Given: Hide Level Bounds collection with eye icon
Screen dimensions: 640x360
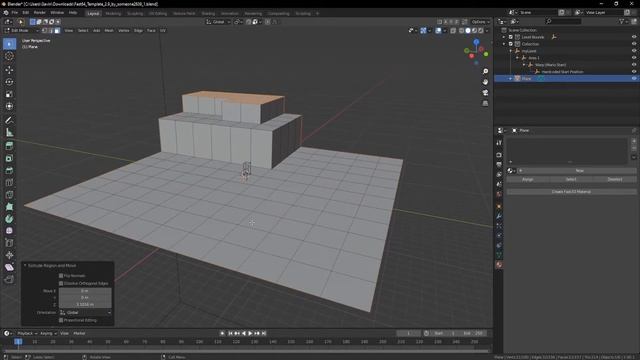Looking at the screenshot, I should [x=634, y=37].
